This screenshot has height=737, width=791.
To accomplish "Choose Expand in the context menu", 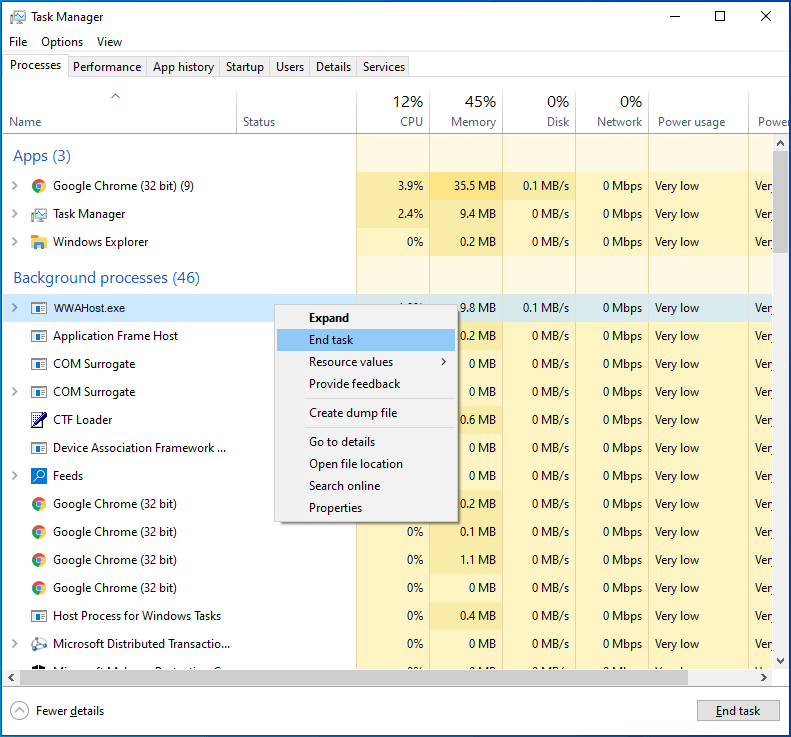I will click(x=366, y=318).
